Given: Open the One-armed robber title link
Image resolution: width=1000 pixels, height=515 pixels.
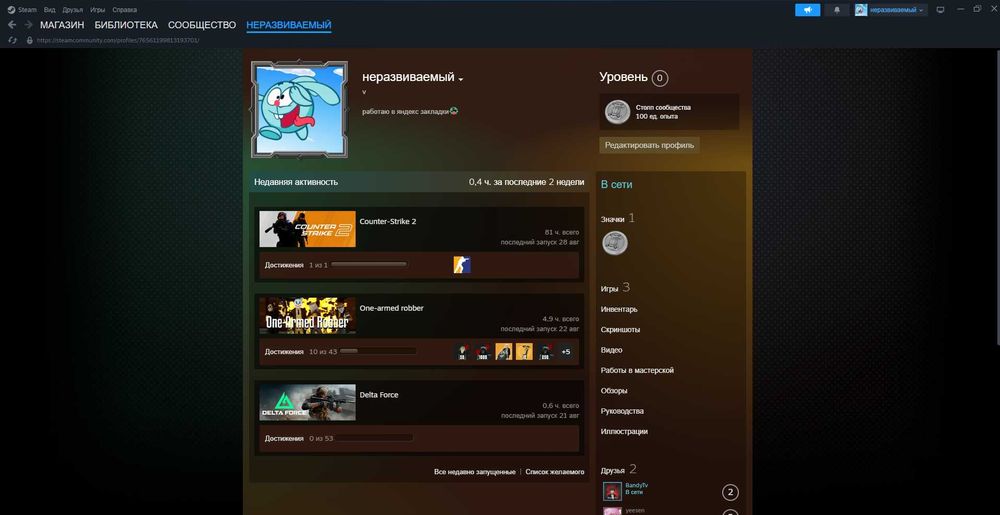Looking at the screenshot, I should click(392, 308).
